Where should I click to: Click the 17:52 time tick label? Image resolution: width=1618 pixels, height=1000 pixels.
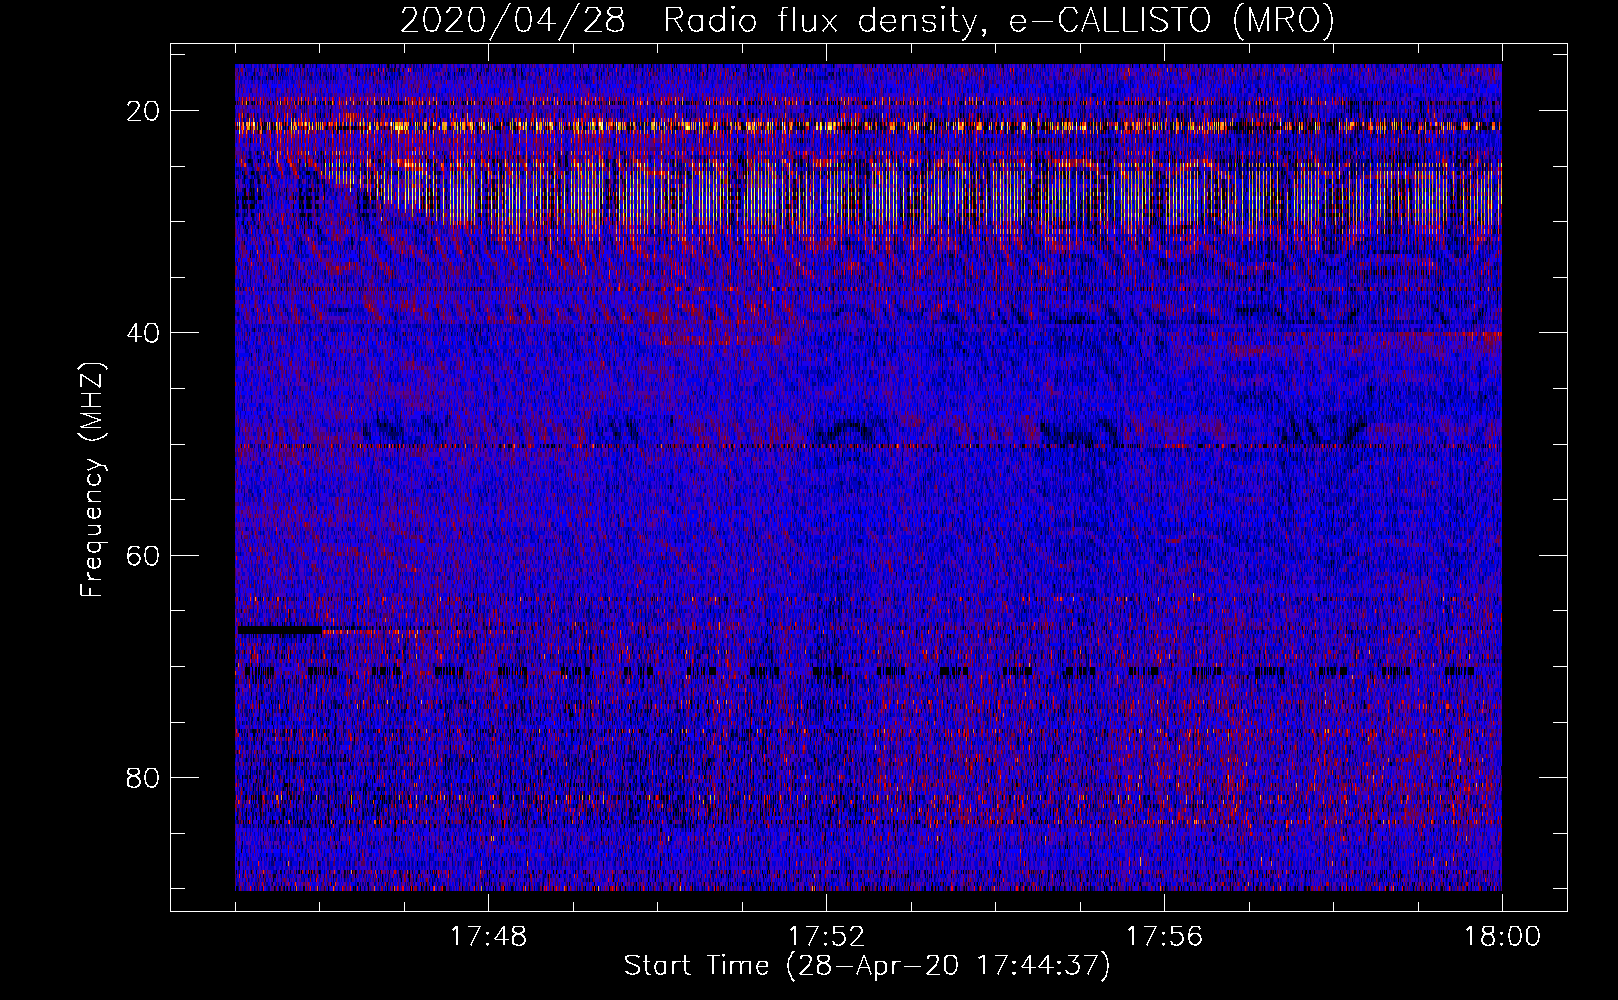(x=826, y=937)
